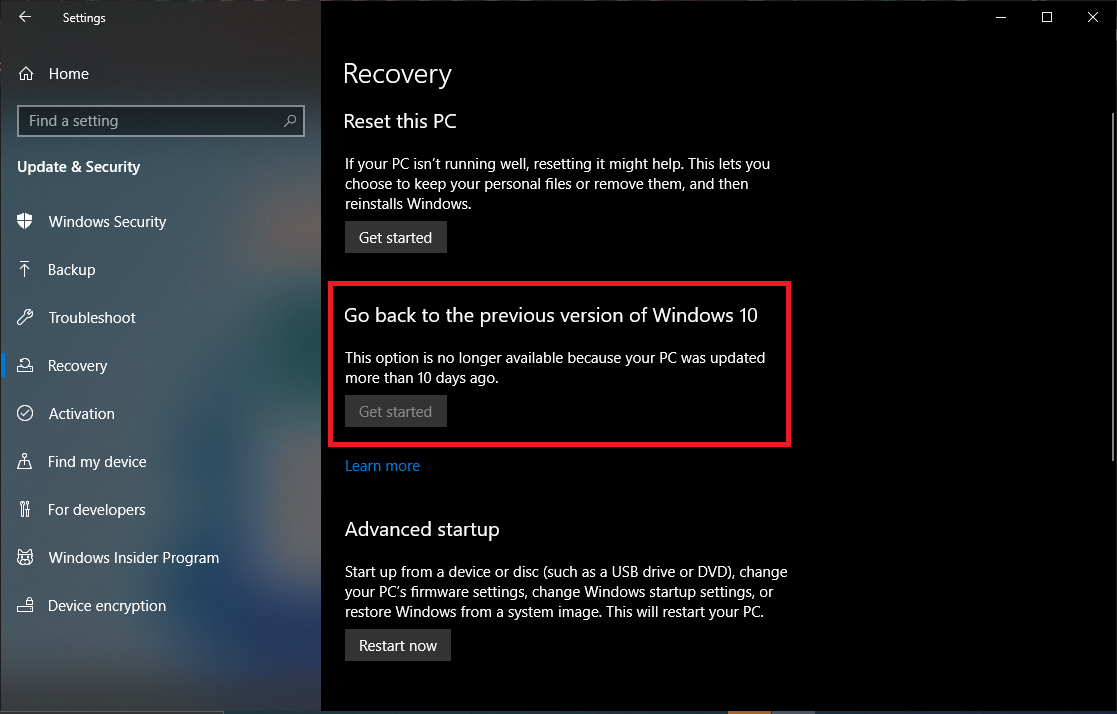Click the Reset this PC heading

tap(400, 121)
